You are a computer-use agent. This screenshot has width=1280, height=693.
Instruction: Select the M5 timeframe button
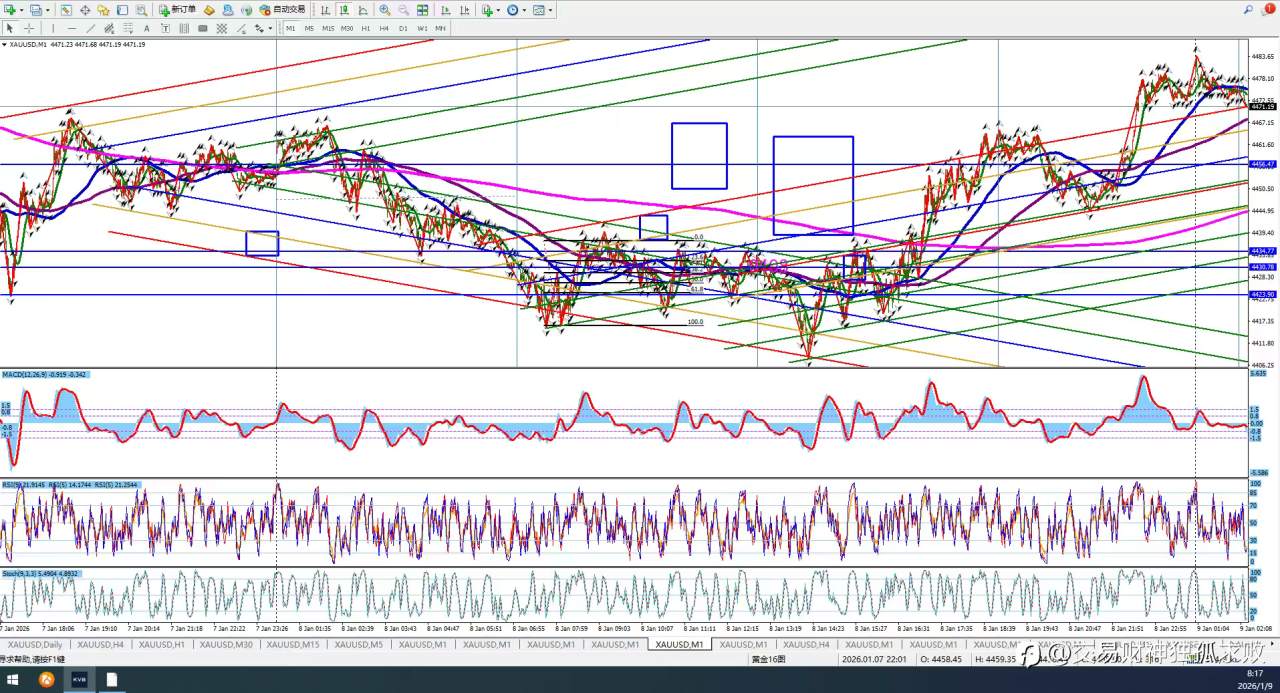309,28
